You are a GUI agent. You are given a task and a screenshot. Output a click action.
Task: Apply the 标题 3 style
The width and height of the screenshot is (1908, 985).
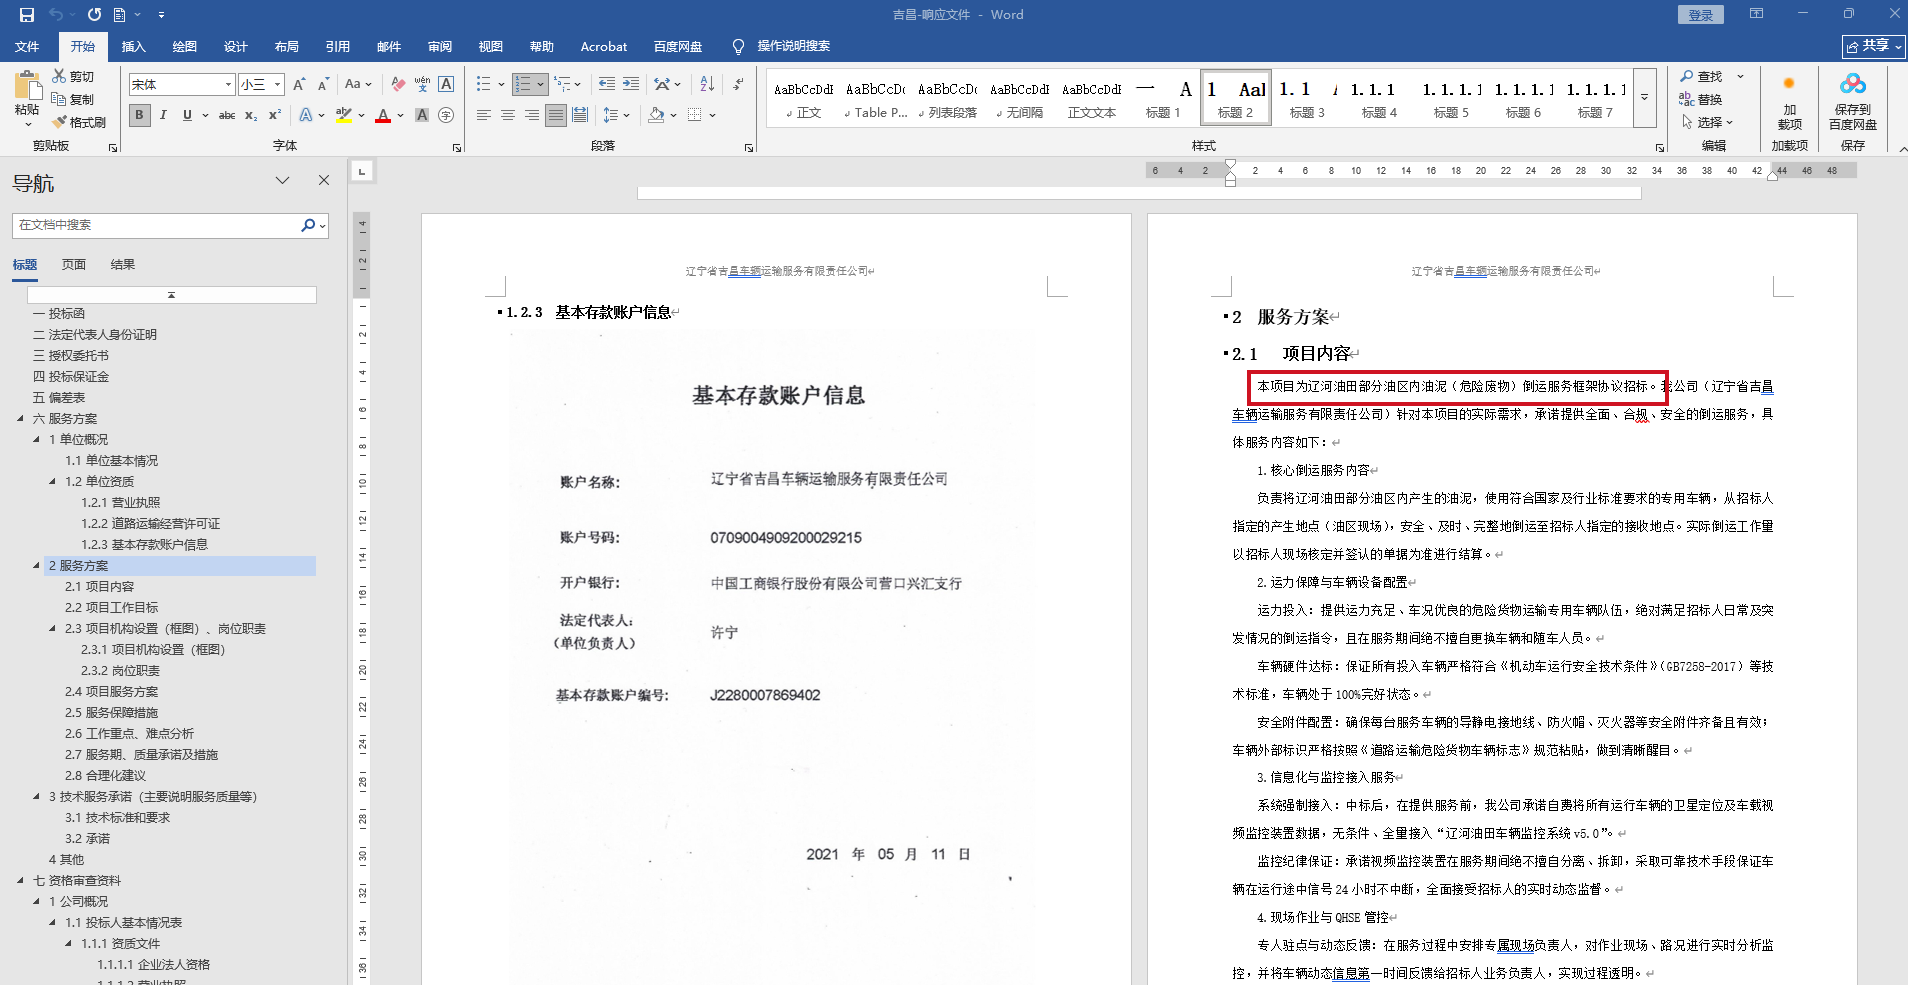point(1307,98)
